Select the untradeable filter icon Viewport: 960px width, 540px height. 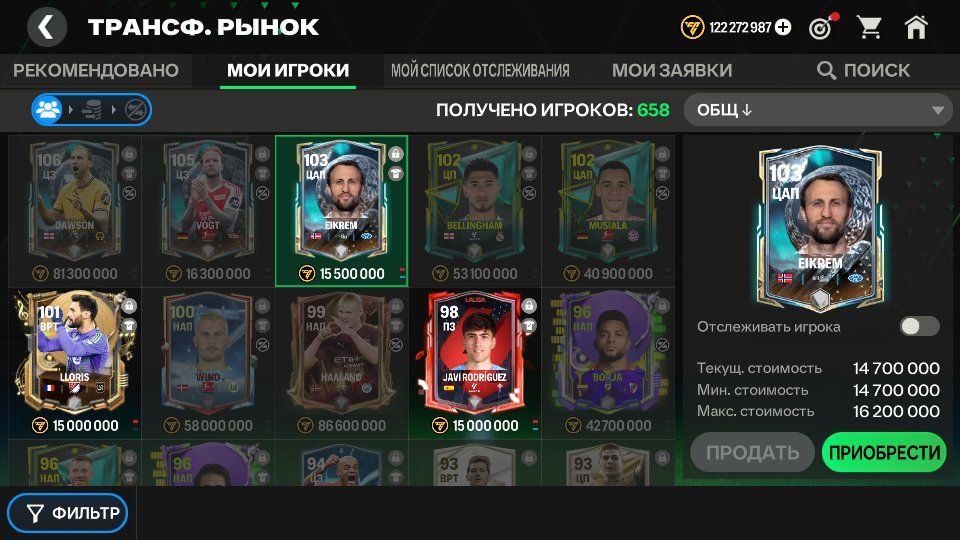coord(135,110)
